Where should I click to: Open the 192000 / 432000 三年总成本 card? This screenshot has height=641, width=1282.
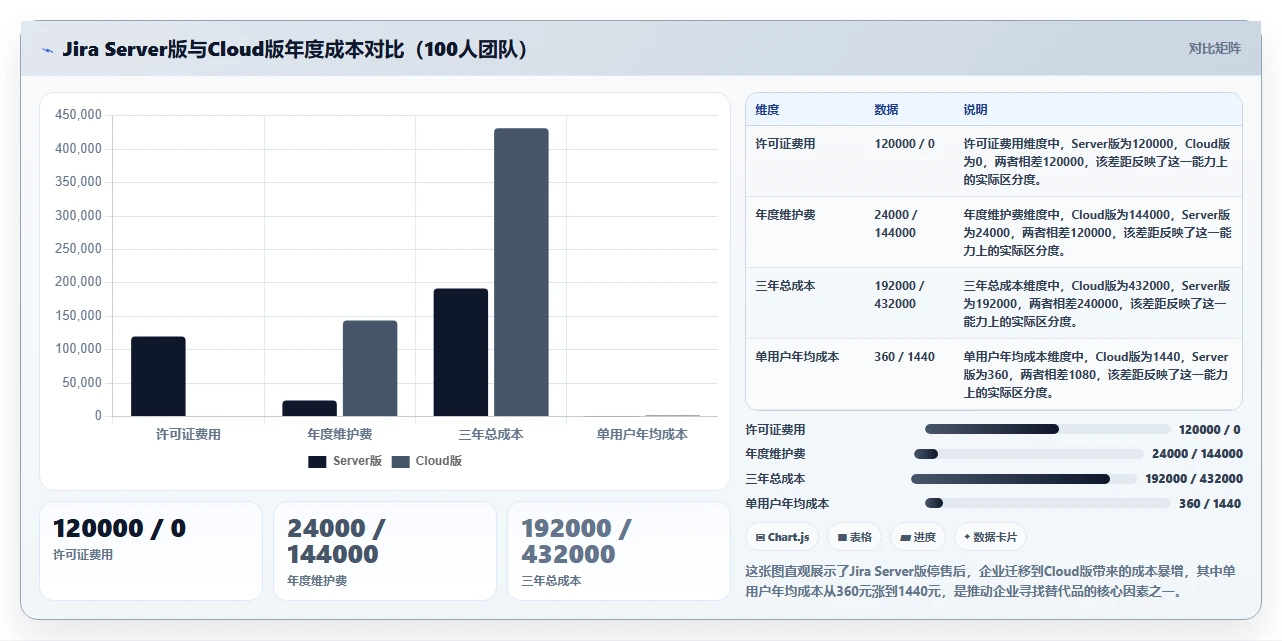coord(619,551)
